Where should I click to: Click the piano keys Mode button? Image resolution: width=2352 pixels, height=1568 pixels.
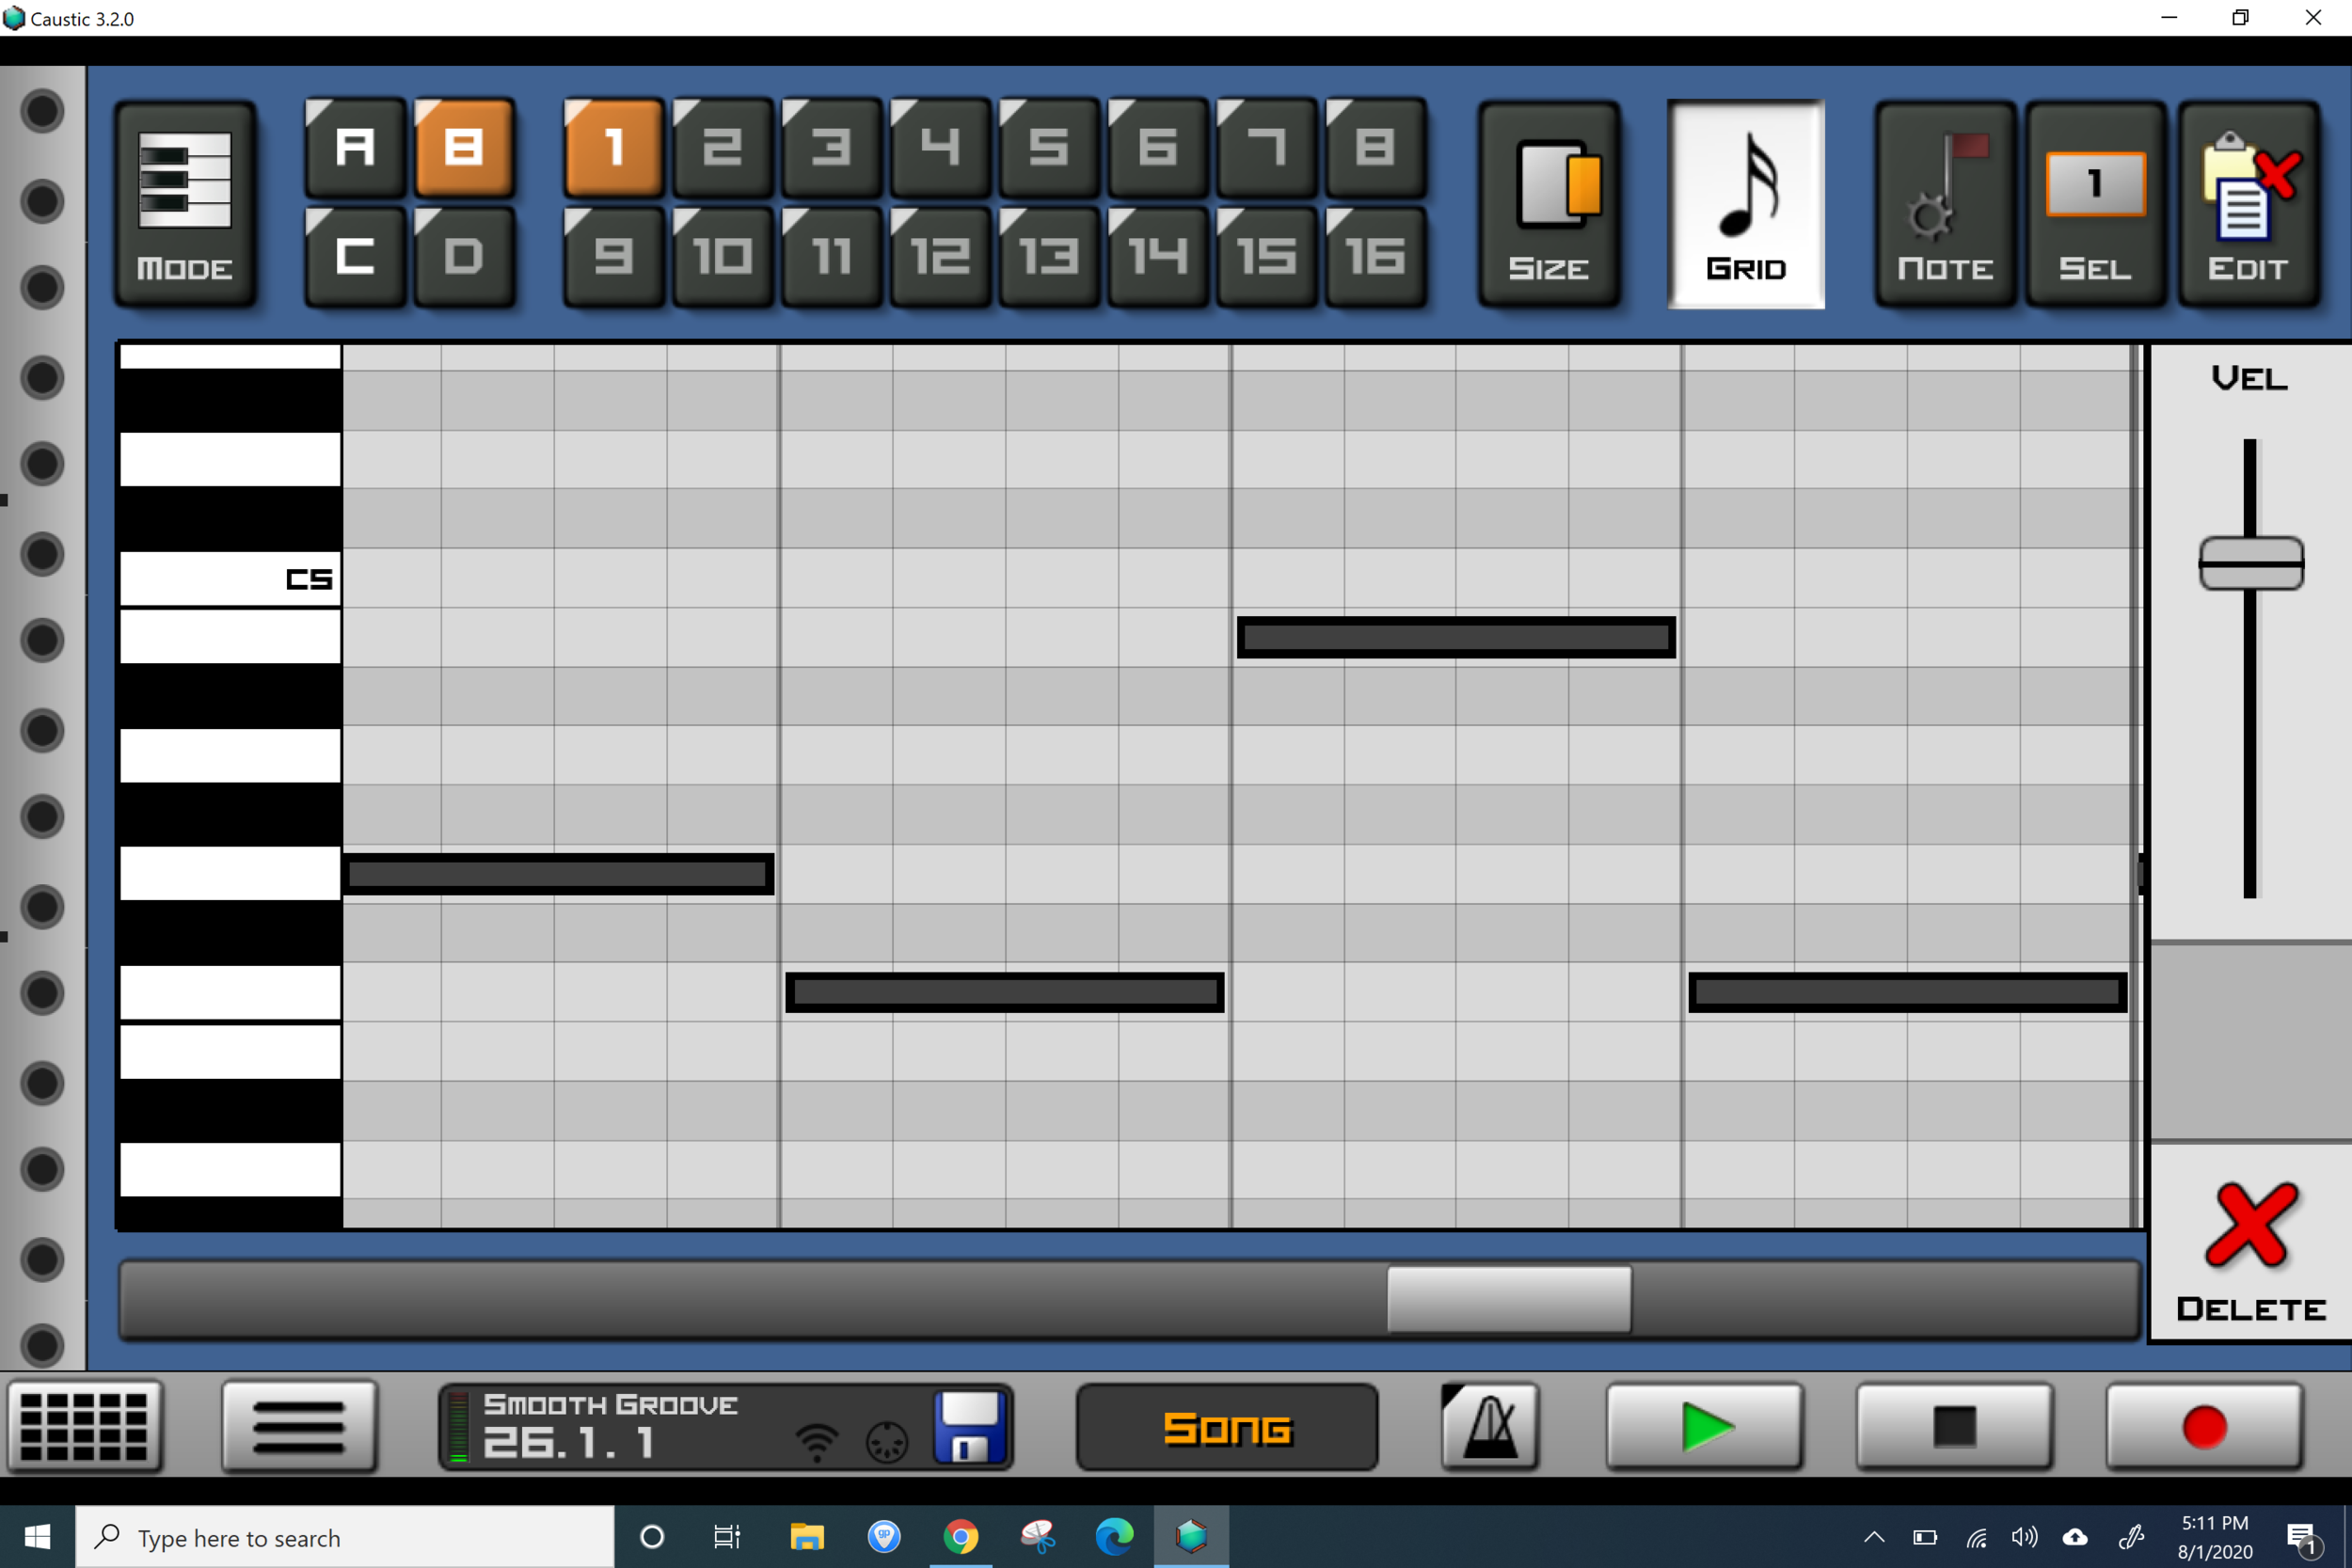(x=185, y=204)
